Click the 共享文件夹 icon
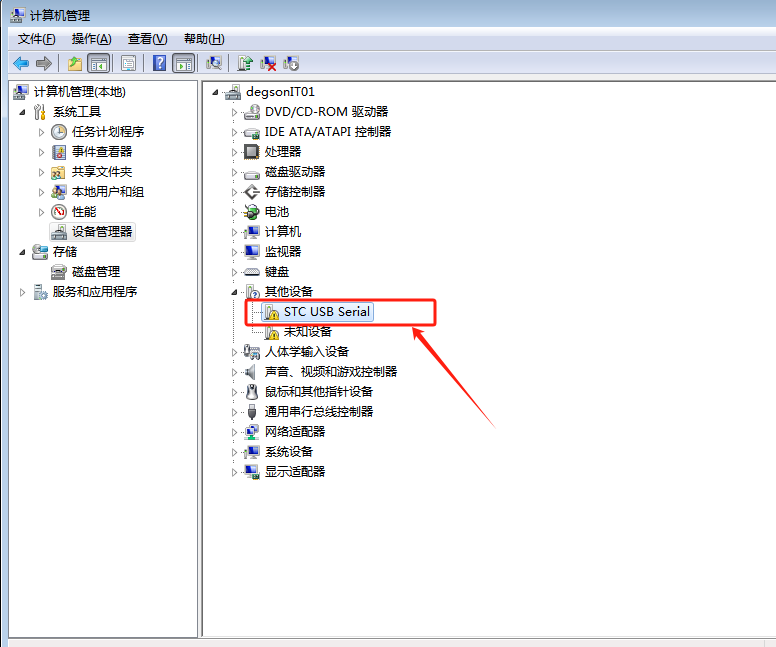The height and width of the screenshot is (647, 776). pos(59,172)
